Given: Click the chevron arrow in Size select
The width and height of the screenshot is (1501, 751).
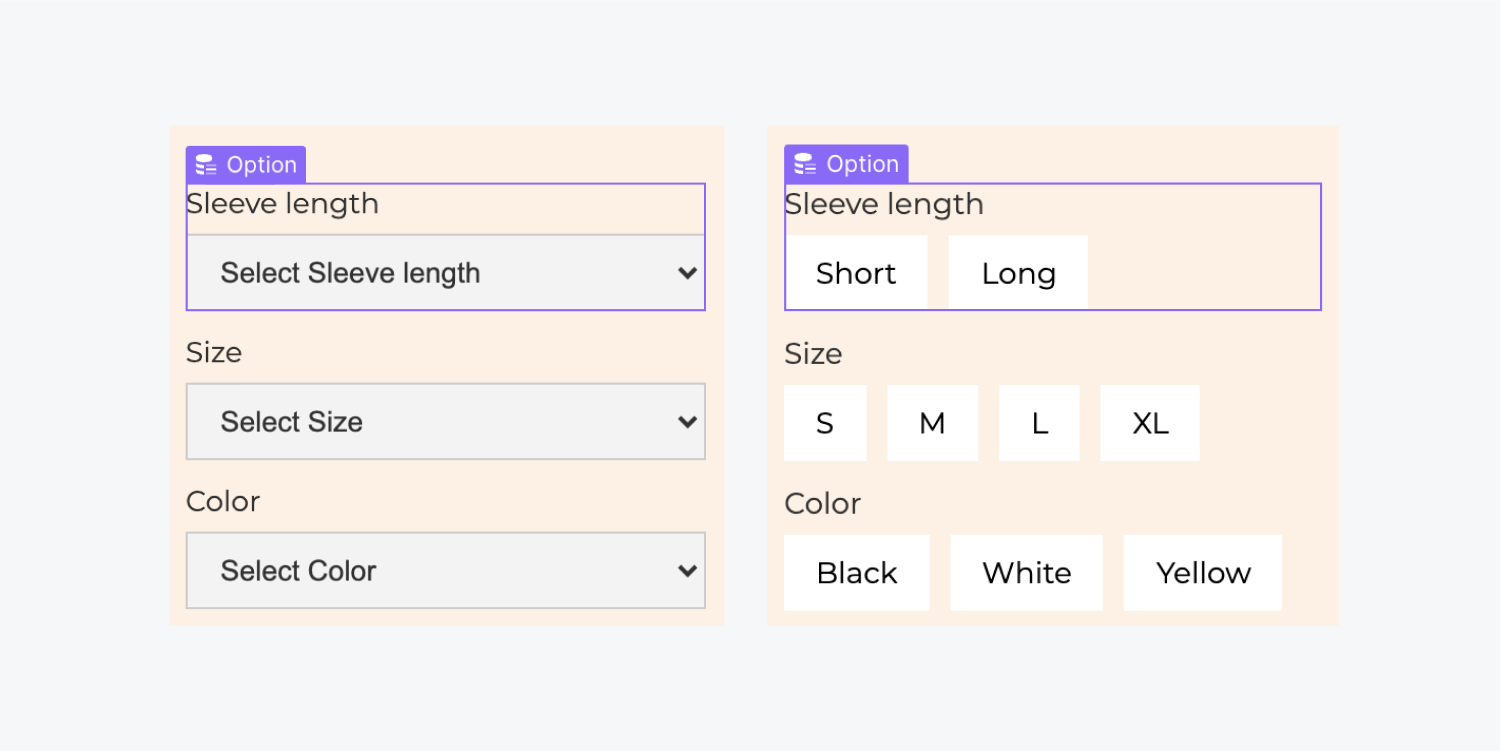Looking at the screenshot, I should [x=687, y=422].
